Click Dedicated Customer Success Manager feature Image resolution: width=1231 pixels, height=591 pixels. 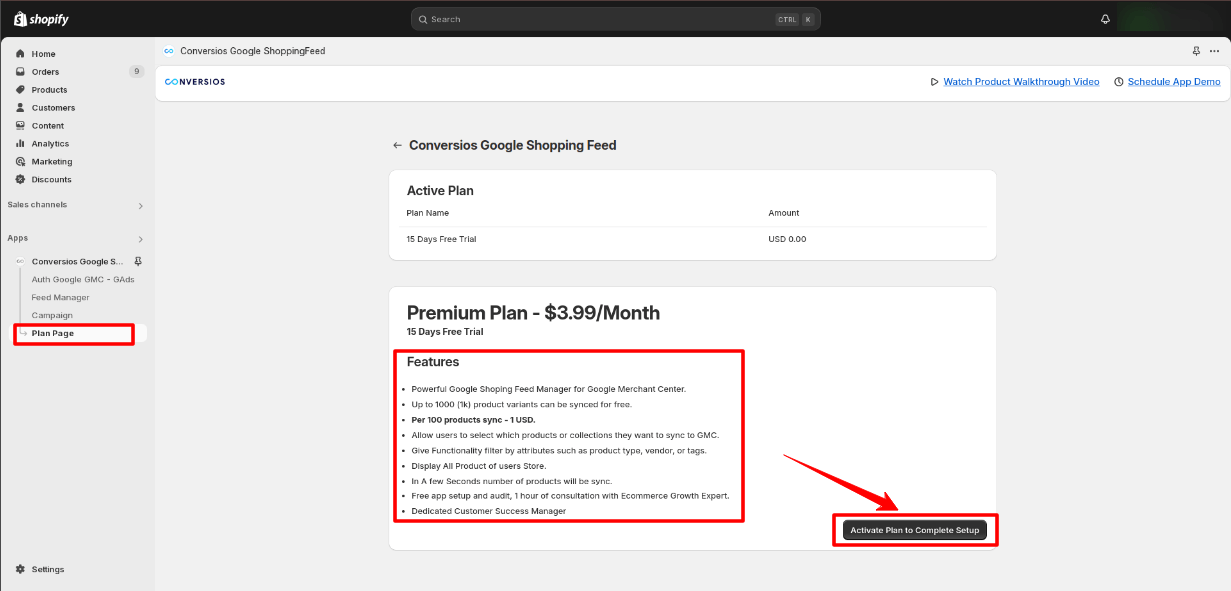point(489,511)
